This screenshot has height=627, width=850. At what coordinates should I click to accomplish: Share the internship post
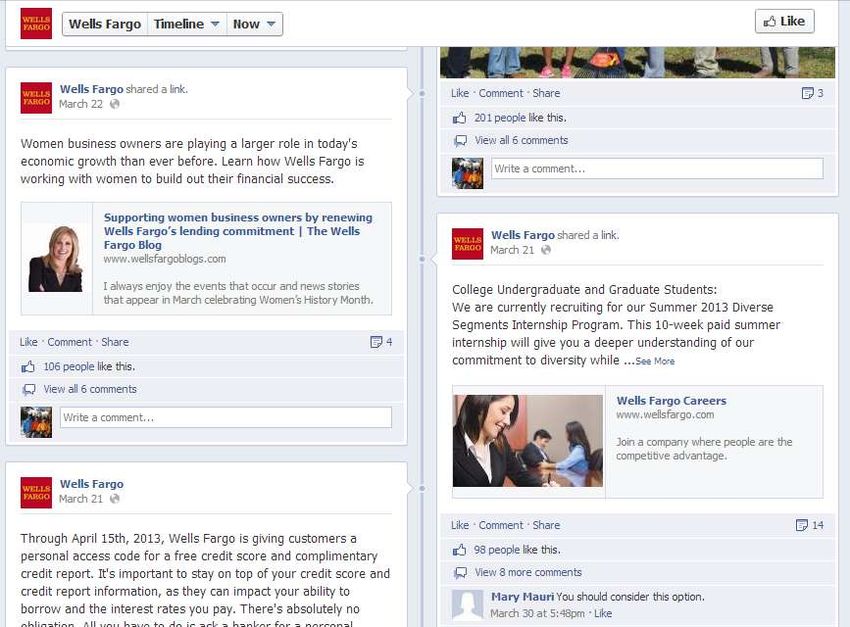click(x=546, y=525)
